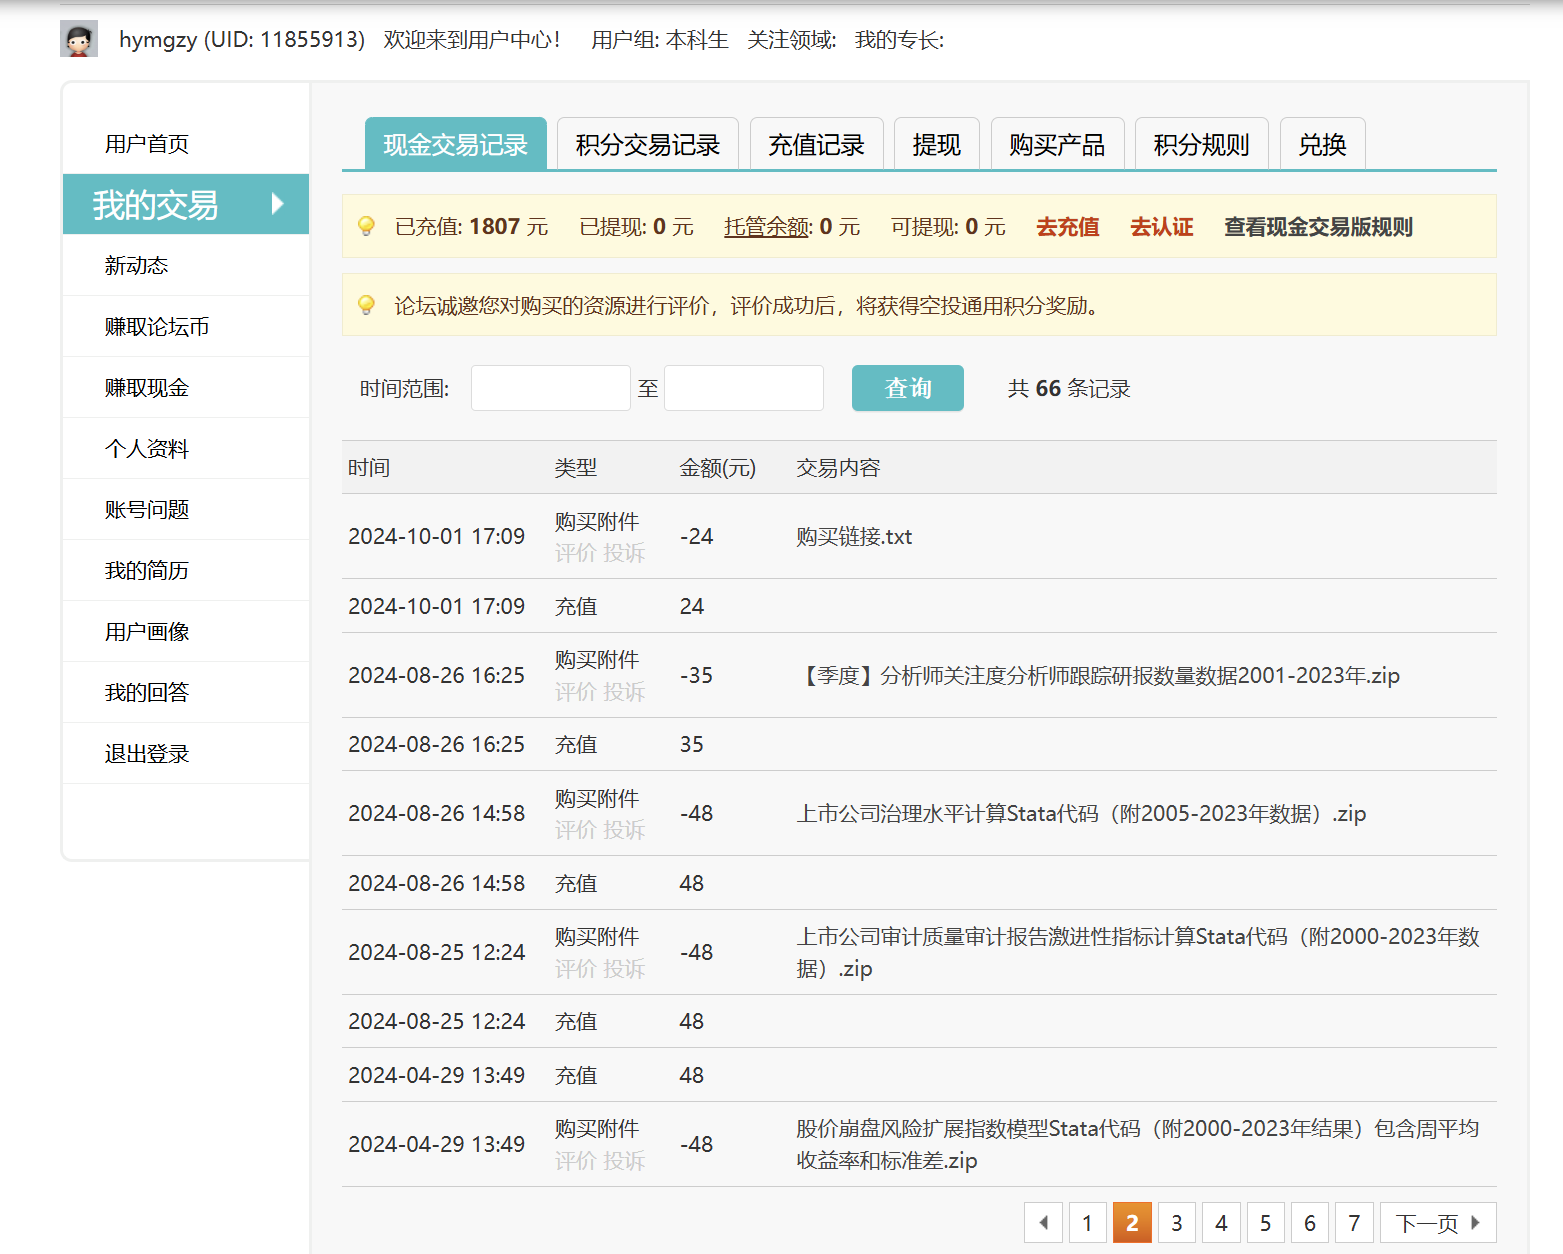
Task: Open the 充值记录 tab
Action: [816, 145]
